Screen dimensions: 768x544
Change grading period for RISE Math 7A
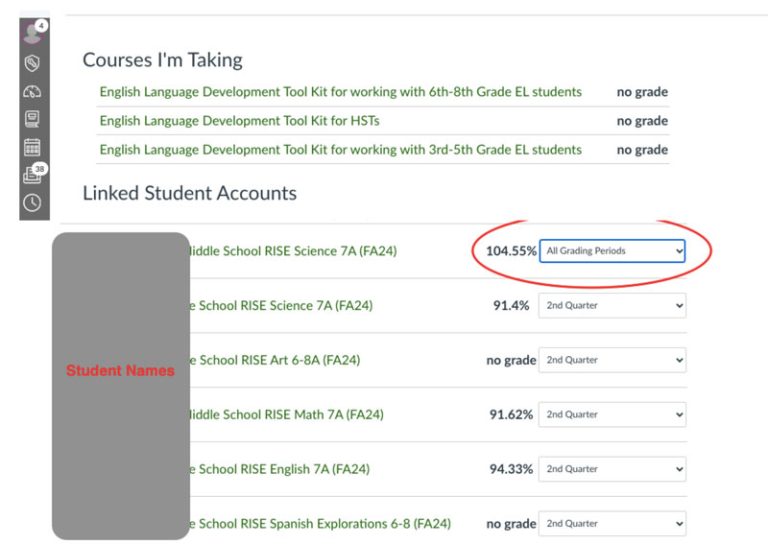tap(613, 415)
